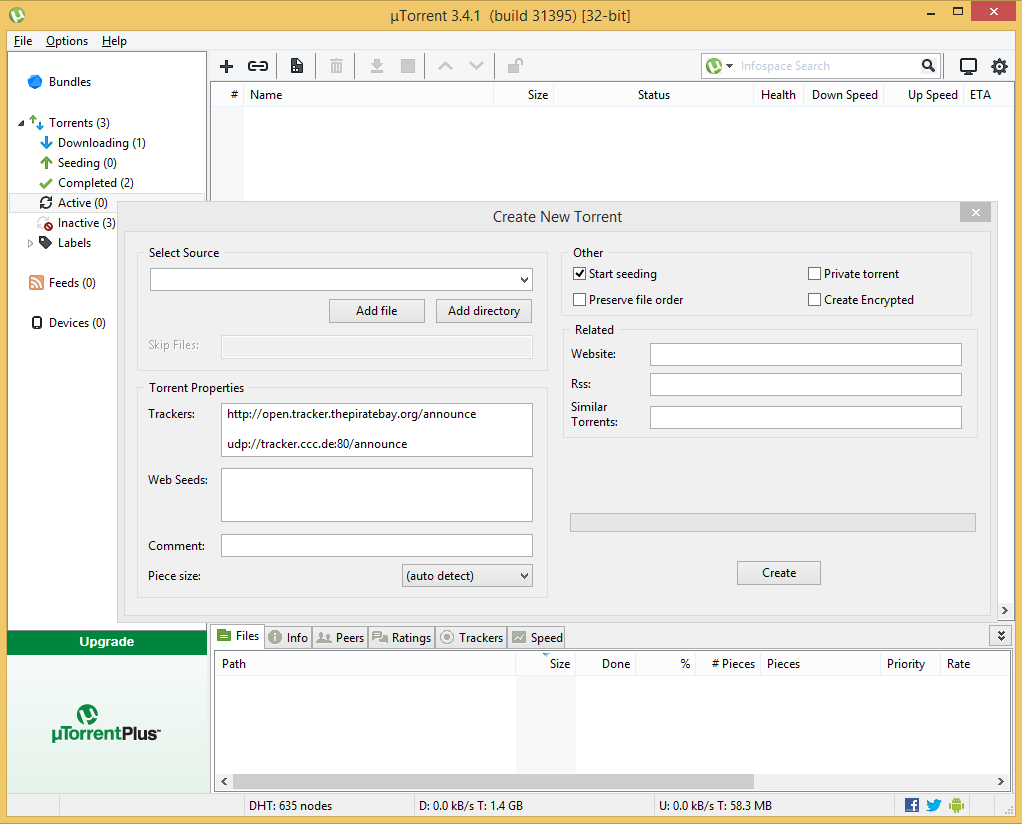1022x824 pixels.
Task: Switch to the Trackers tab
Action: (471, 638)
